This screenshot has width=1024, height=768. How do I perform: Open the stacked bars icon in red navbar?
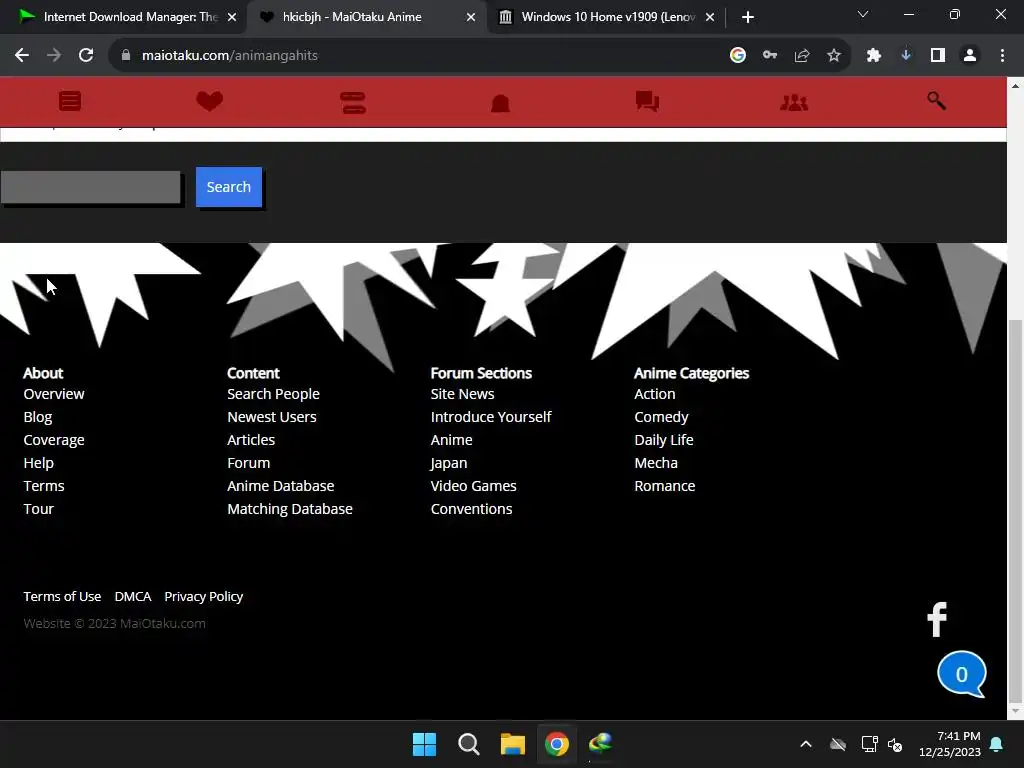[353, 103]
